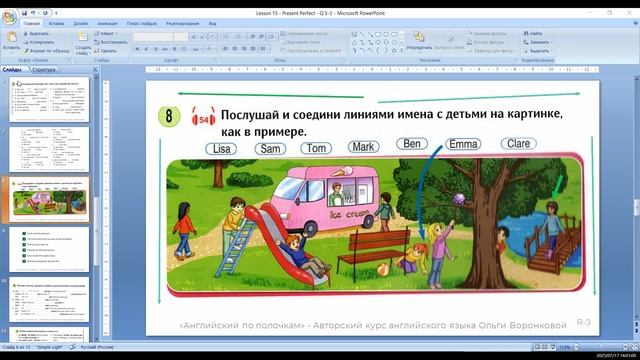Open the Показ слайдов tab
The height and width of the screenshot is (360, 640).
pyautogui.click(x=142, y=24)
